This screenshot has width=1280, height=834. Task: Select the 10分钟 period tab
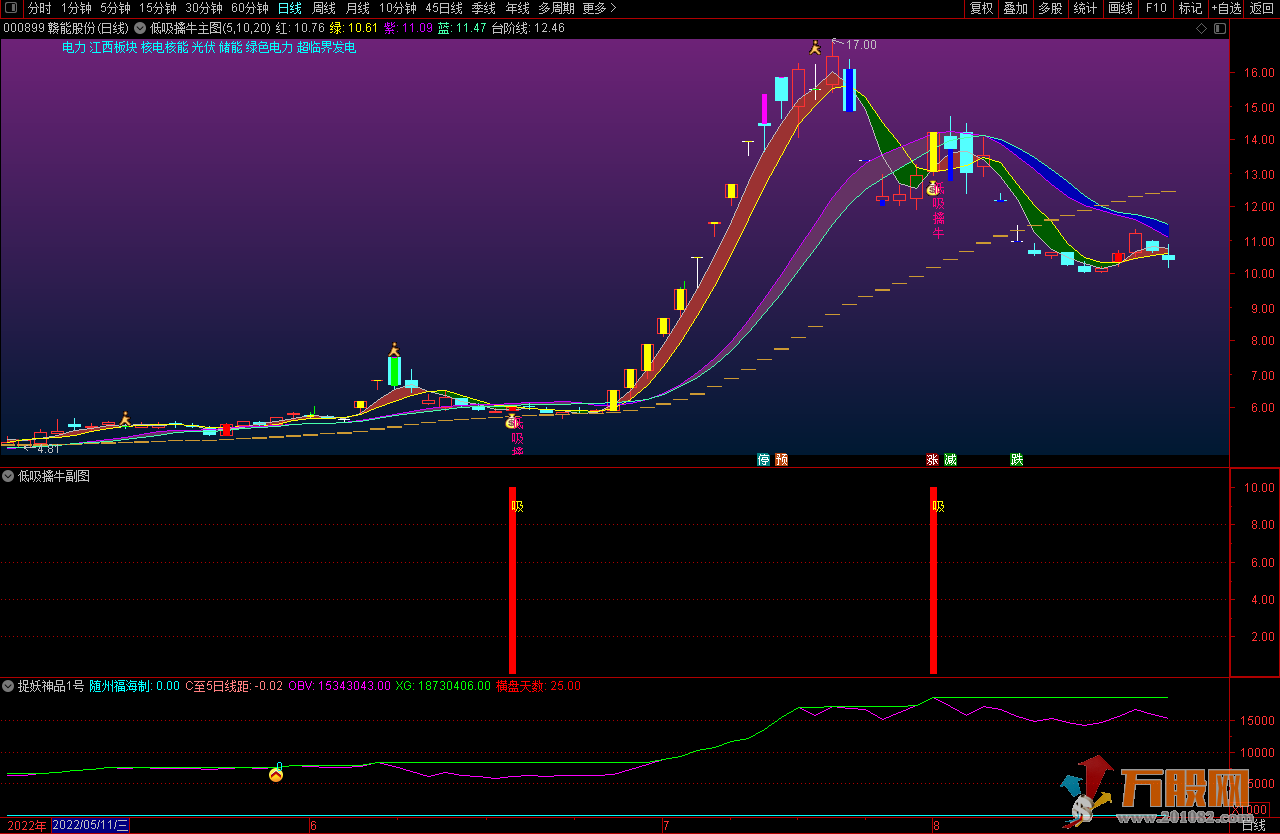(x=398, y=8)
